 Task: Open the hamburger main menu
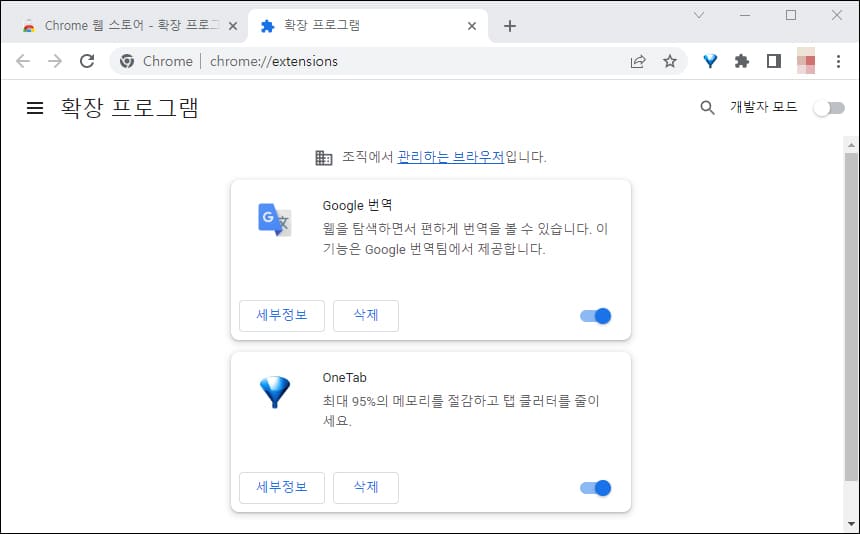coord(35,108)
